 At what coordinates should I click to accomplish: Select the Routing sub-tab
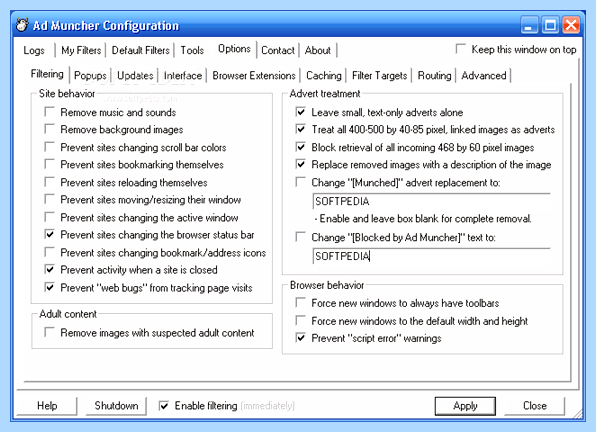(434, 75)
